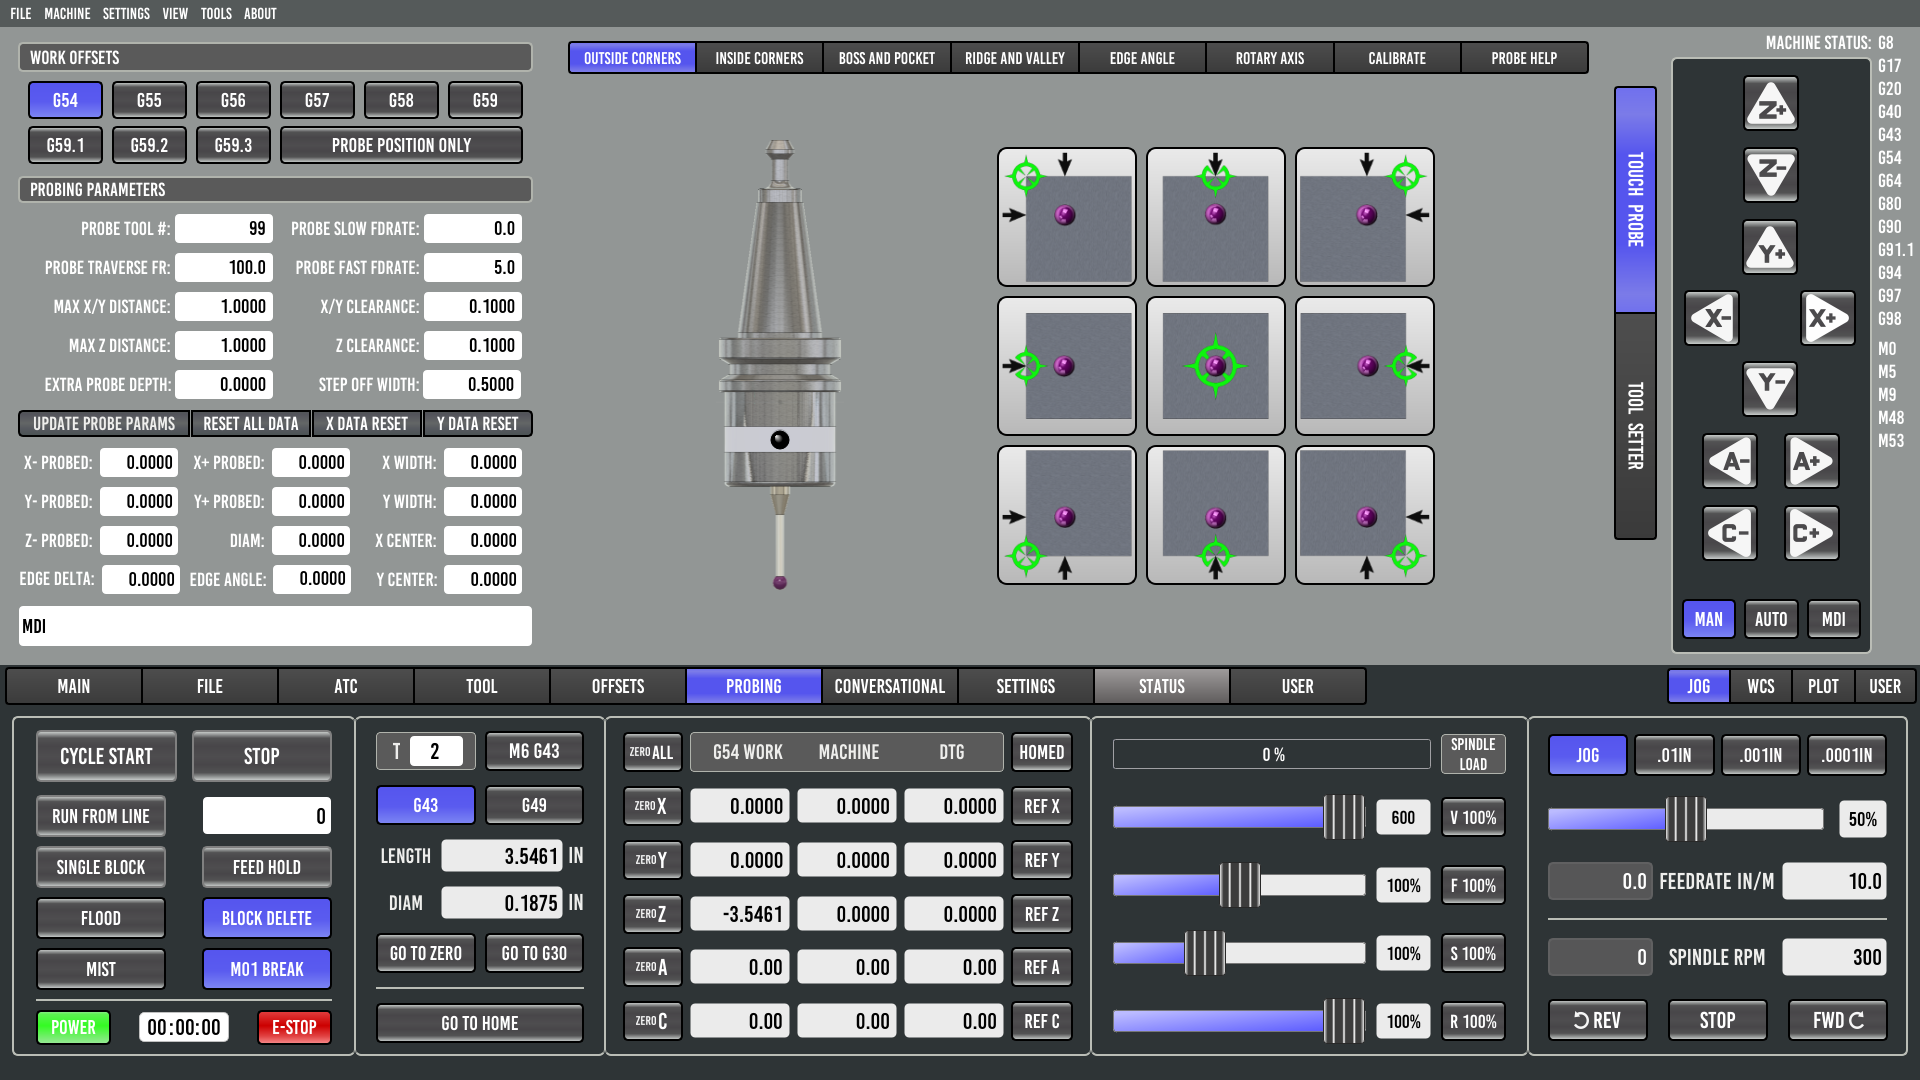The height and width of the screenshot is (1080, 1920).
Task: Toggle the M01 Break option
Action: pyautogui.click(x=266, y=969)
